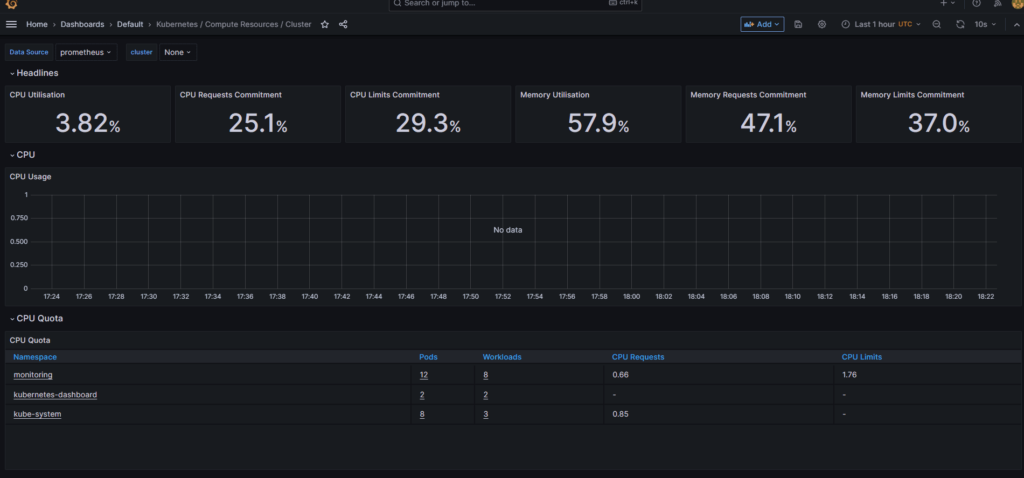Viewport: 1024px width, 478px height.
Task: Click the 0.66 CPU requests cell
Action: pos(620,375)
